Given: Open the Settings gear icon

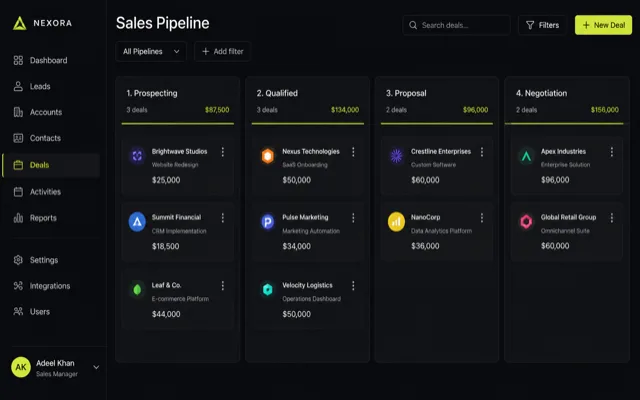Looking at the screenshot, I should point(18,260).
